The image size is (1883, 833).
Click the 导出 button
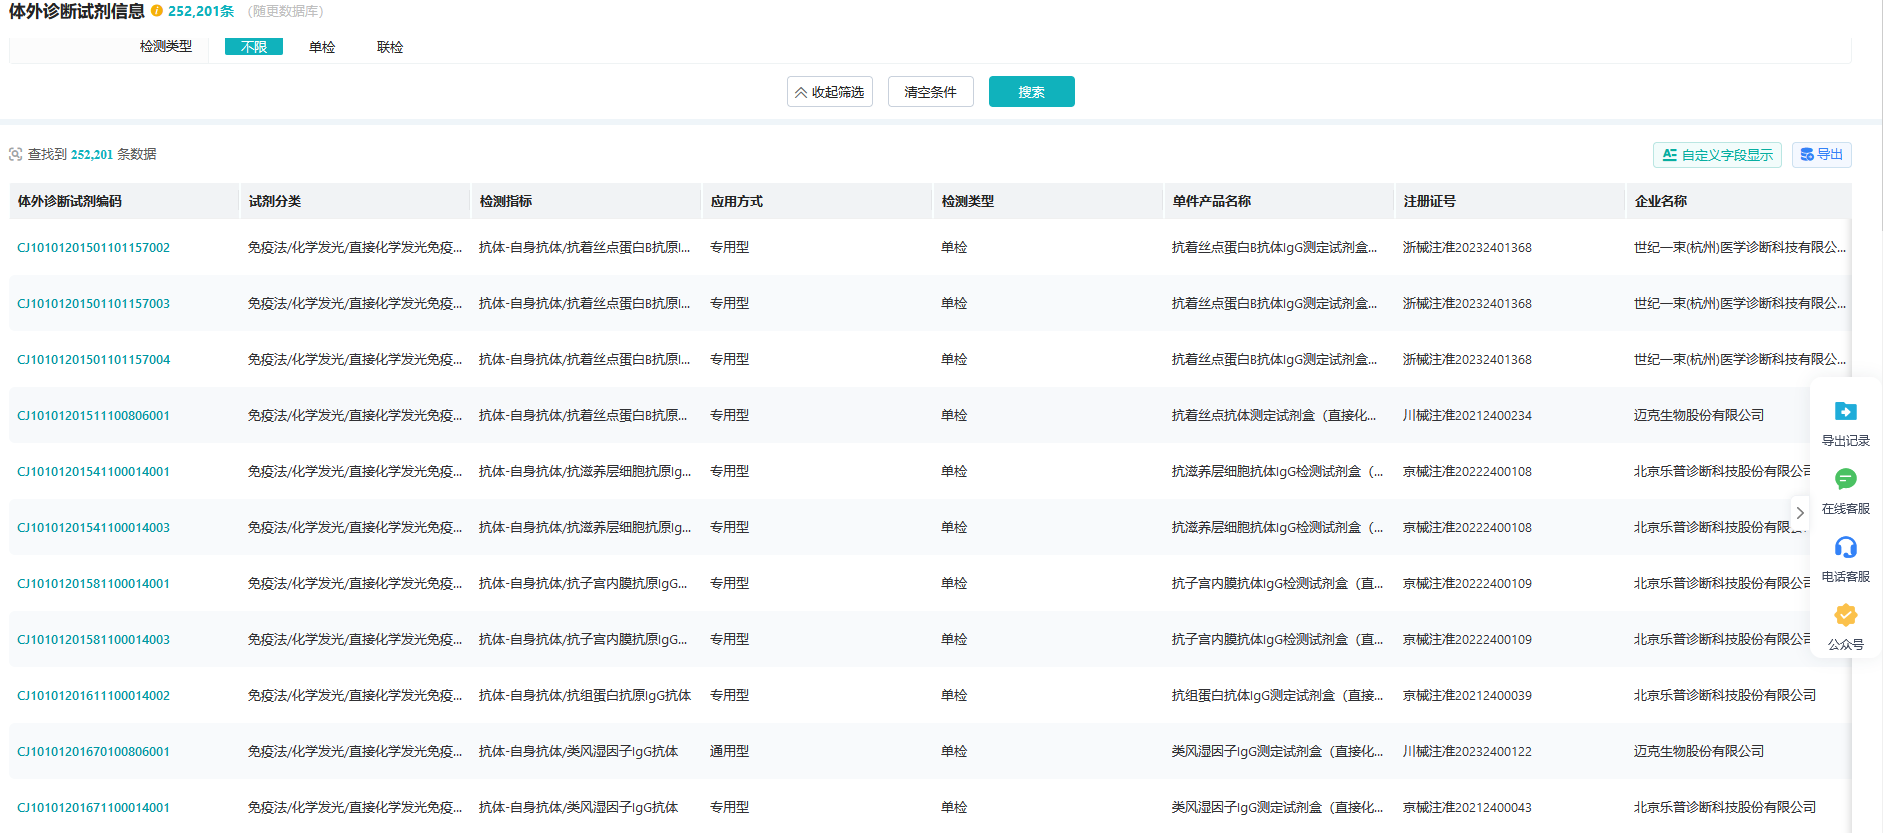pos(1822,154)
